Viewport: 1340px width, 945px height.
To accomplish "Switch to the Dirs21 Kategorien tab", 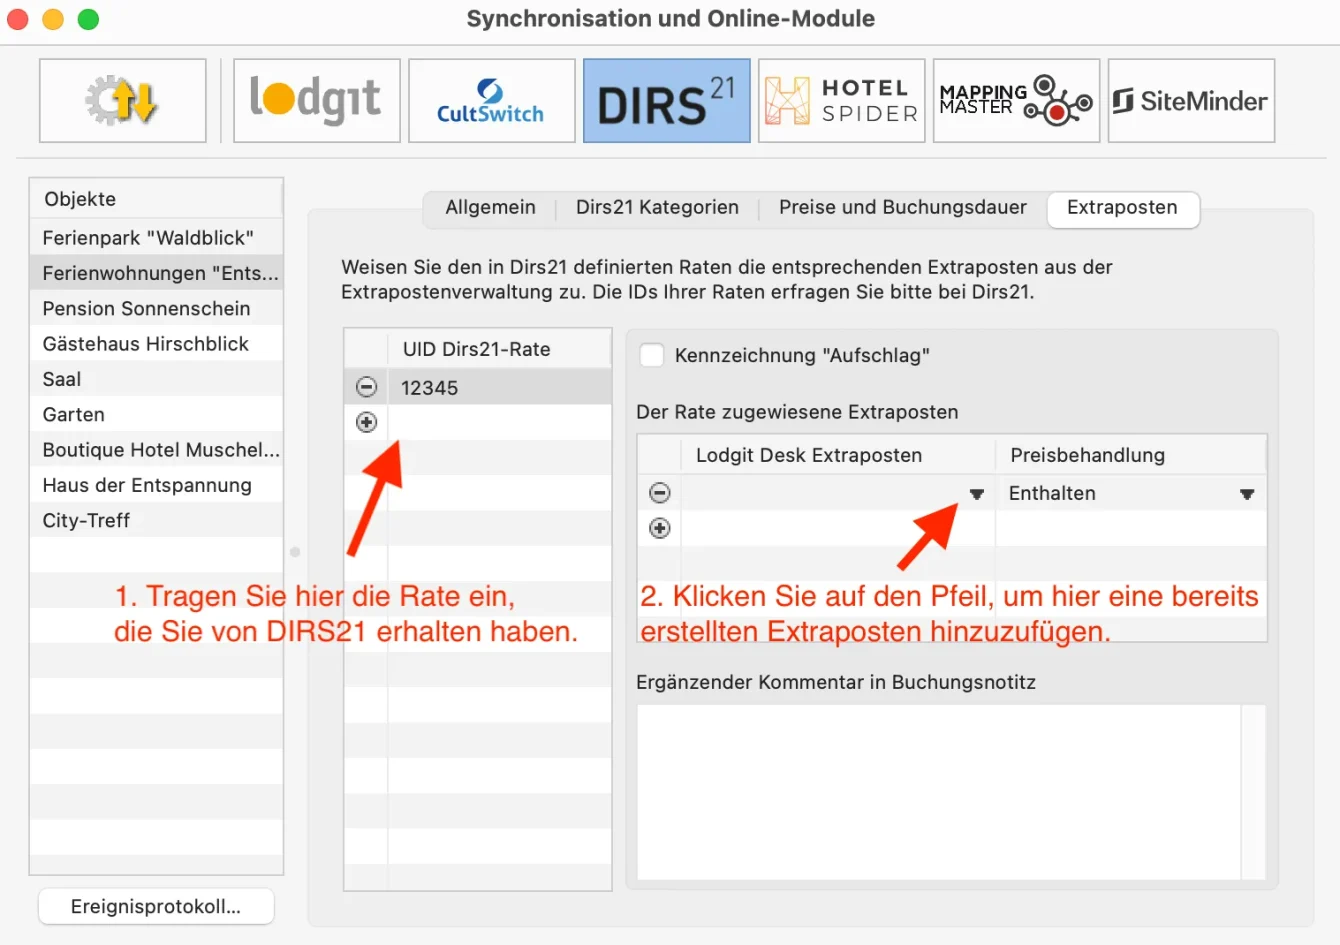I will (657, 207).
